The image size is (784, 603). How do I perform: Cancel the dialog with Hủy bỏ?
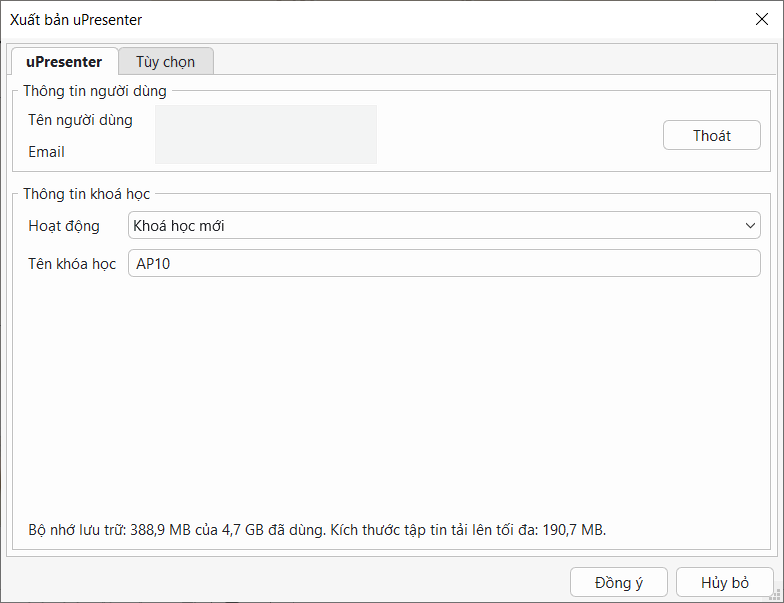pyautogui.click(x=724, y=583)
